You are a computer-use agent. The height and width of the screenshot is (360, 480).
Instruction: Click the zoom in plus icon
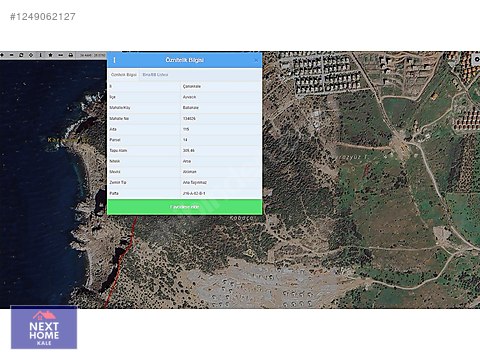[2, 55]
